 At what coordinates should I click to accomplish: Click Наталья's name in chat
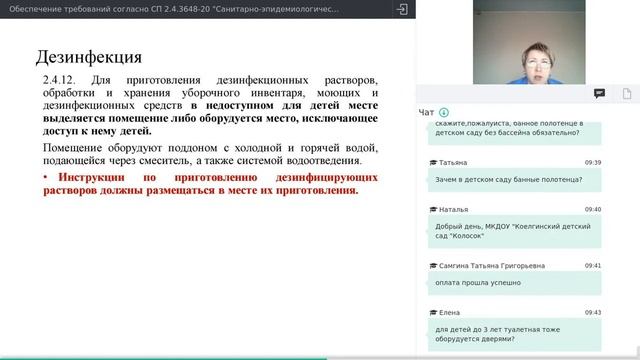point(453,209)
